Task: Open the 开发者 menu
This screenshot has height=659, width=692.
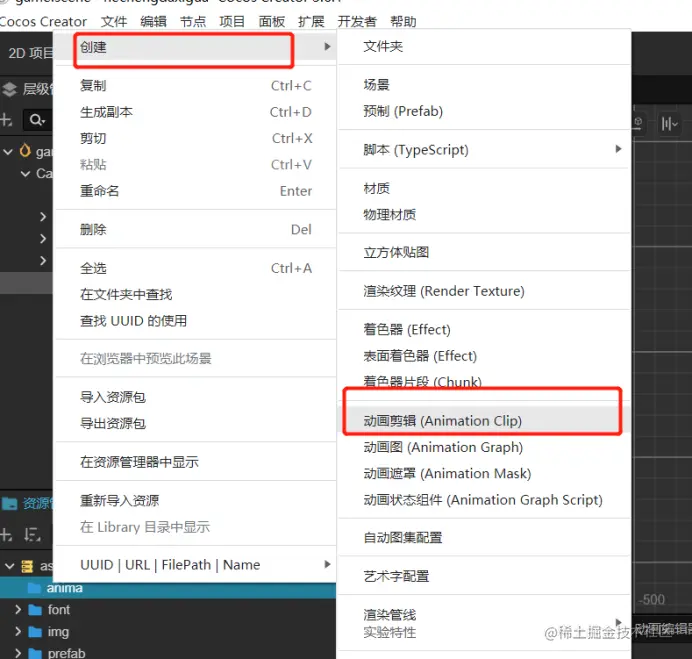Action: pyautogui.click(x=357, y=21)
